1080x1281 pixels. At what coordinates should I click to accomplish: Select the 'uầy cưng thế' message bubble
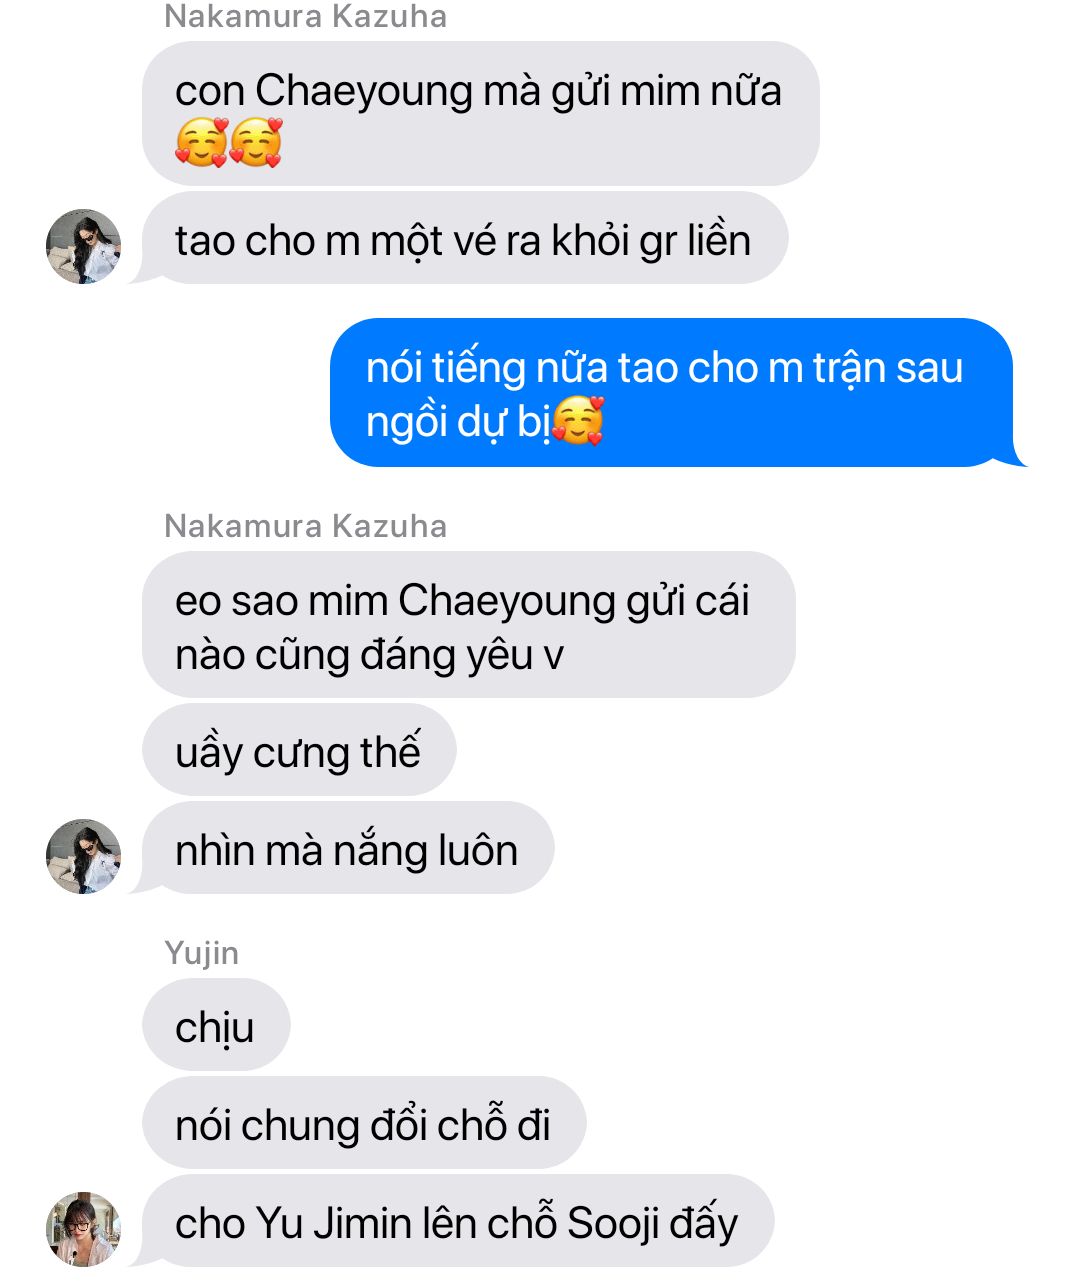point(299,750)
